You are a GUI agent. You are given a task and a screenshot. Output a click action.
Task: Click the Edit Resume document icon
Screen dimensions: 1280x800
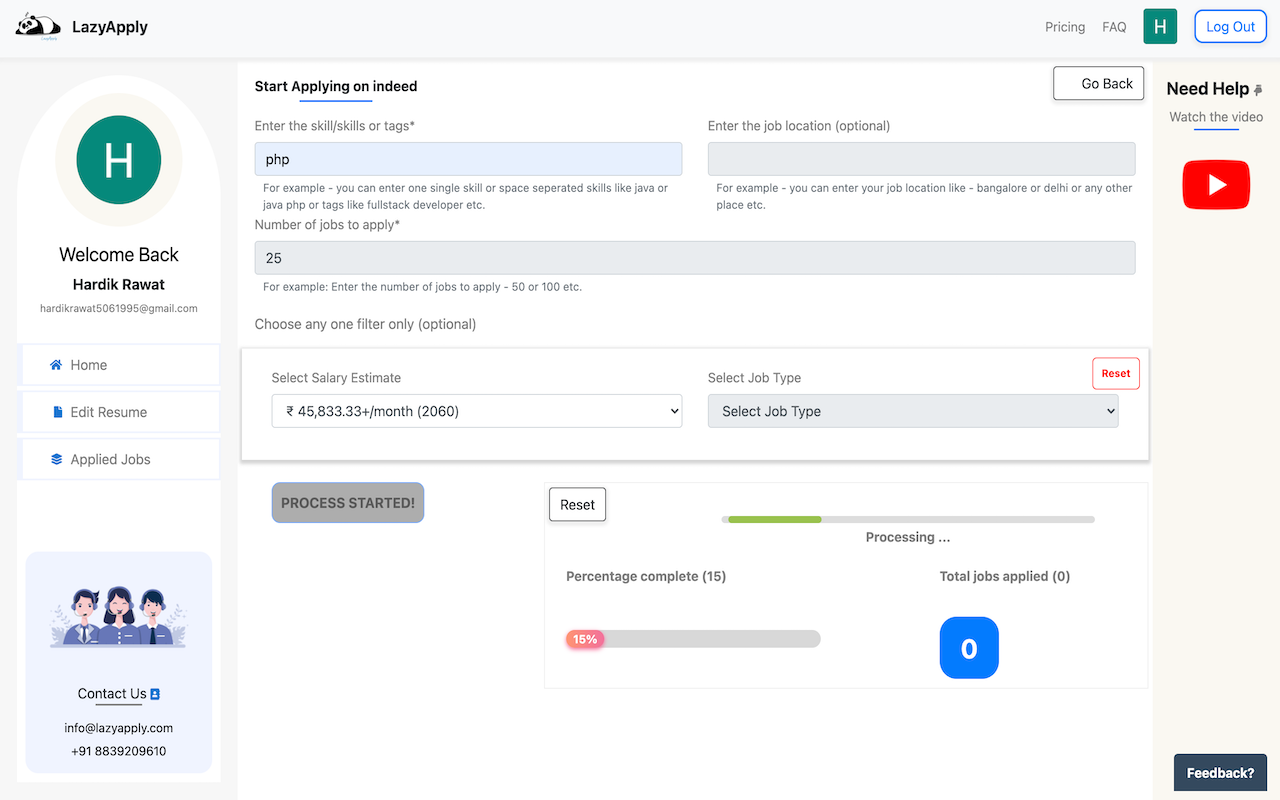pos(56,411)
